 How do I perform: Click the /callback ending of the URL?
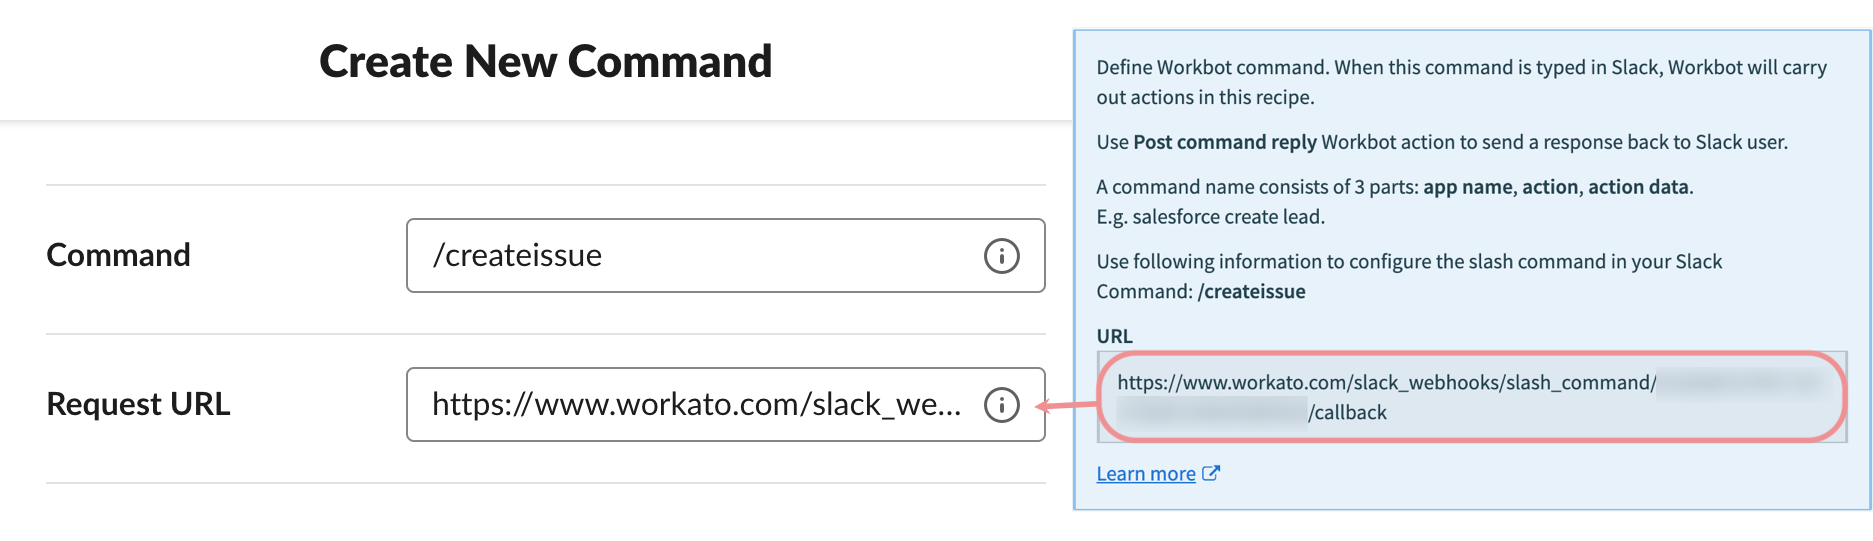[x=1347, y=413]
